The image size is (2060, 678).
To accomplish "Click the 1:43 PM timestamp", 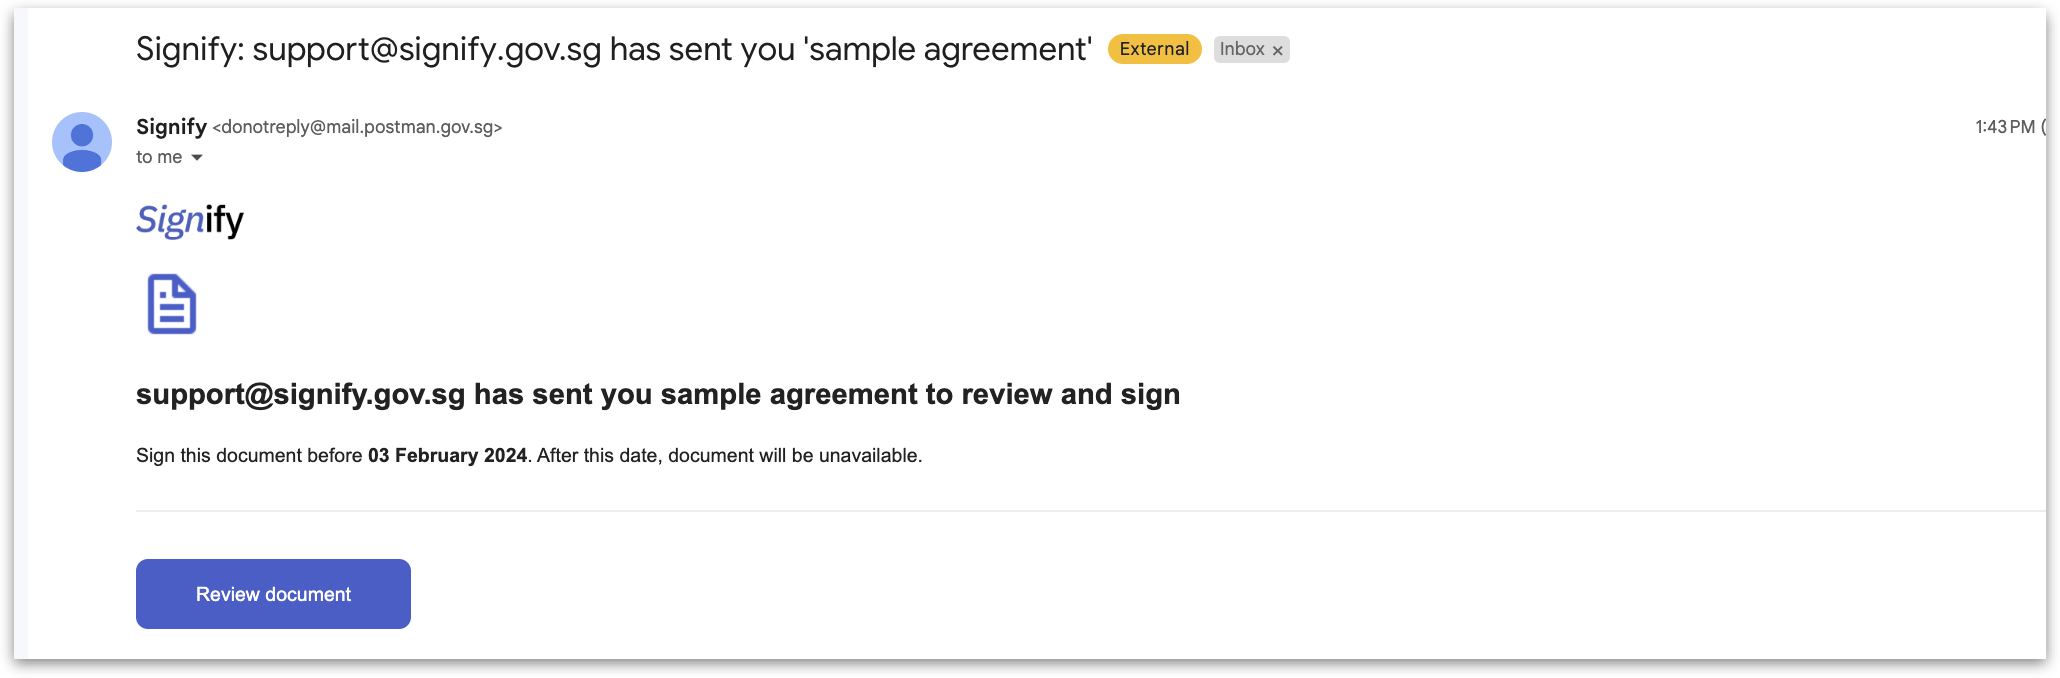I will 2004,127.
